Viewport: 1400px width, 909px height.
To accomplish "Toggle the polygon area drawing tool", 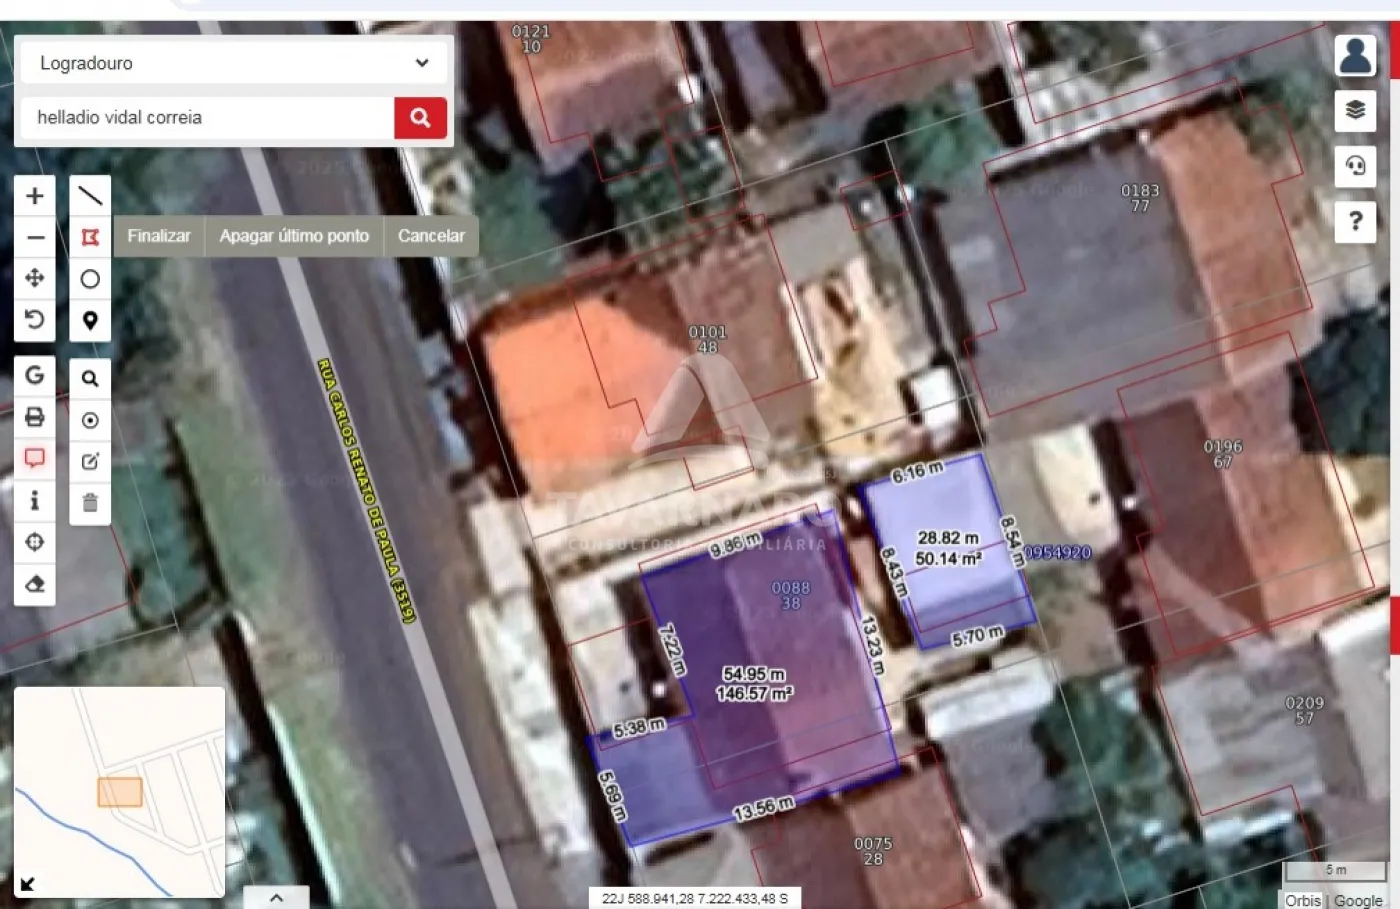I will pos(90,237).
